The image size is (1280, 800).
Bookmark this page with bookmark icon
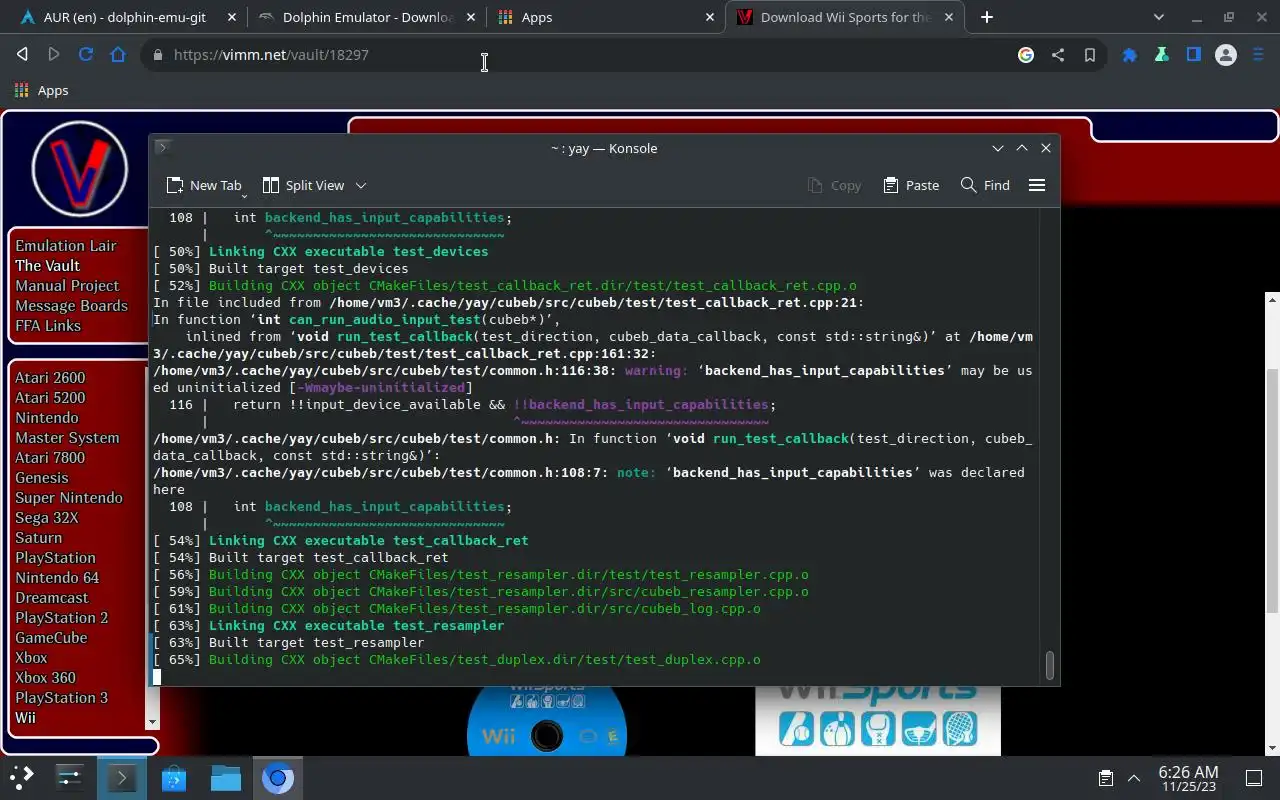tap(1090, 55)
